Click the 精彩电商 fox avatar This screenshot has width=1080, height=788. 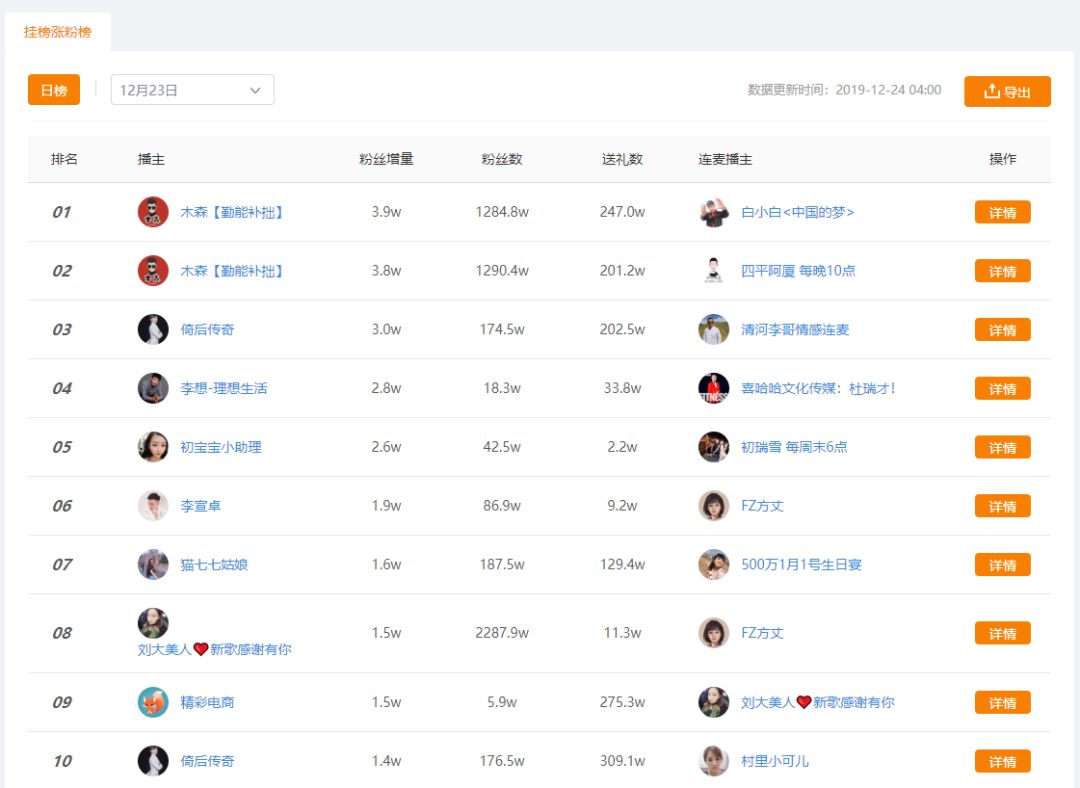pos(153,702)
